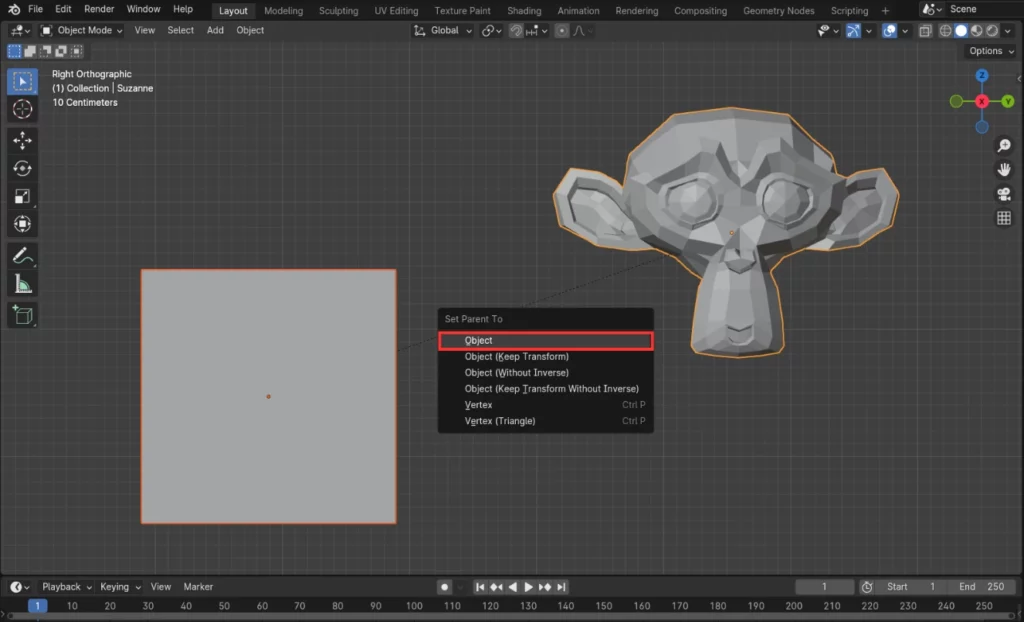This screenshot has height=622, width=1024.
Task: Open the Help menu
Action: (x=183, y=9)
